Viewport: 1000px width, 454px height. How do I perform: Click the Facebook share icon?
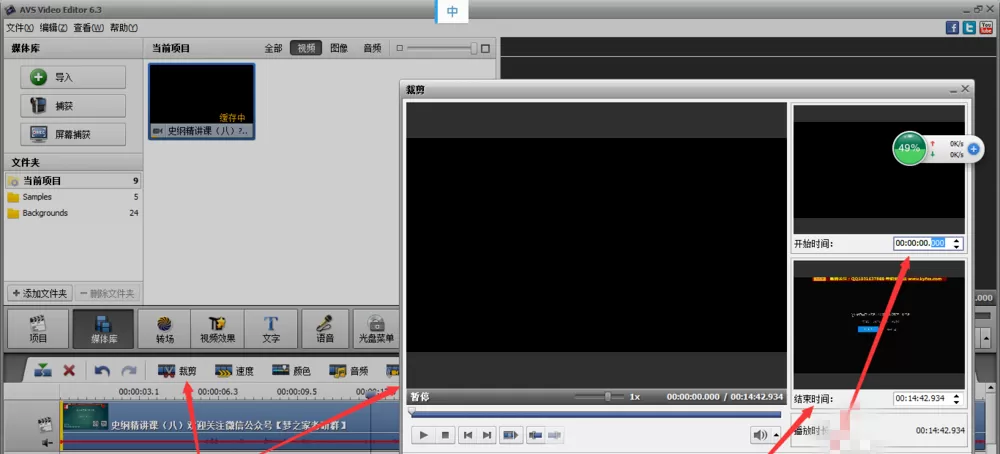click(x=952, y=28)
